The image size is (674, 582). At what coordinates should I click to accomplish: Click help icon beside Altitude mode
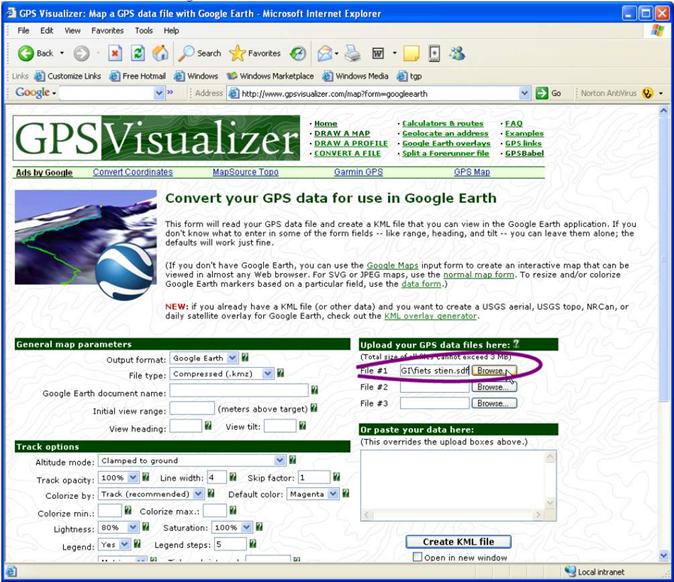(x=292, y=460)
